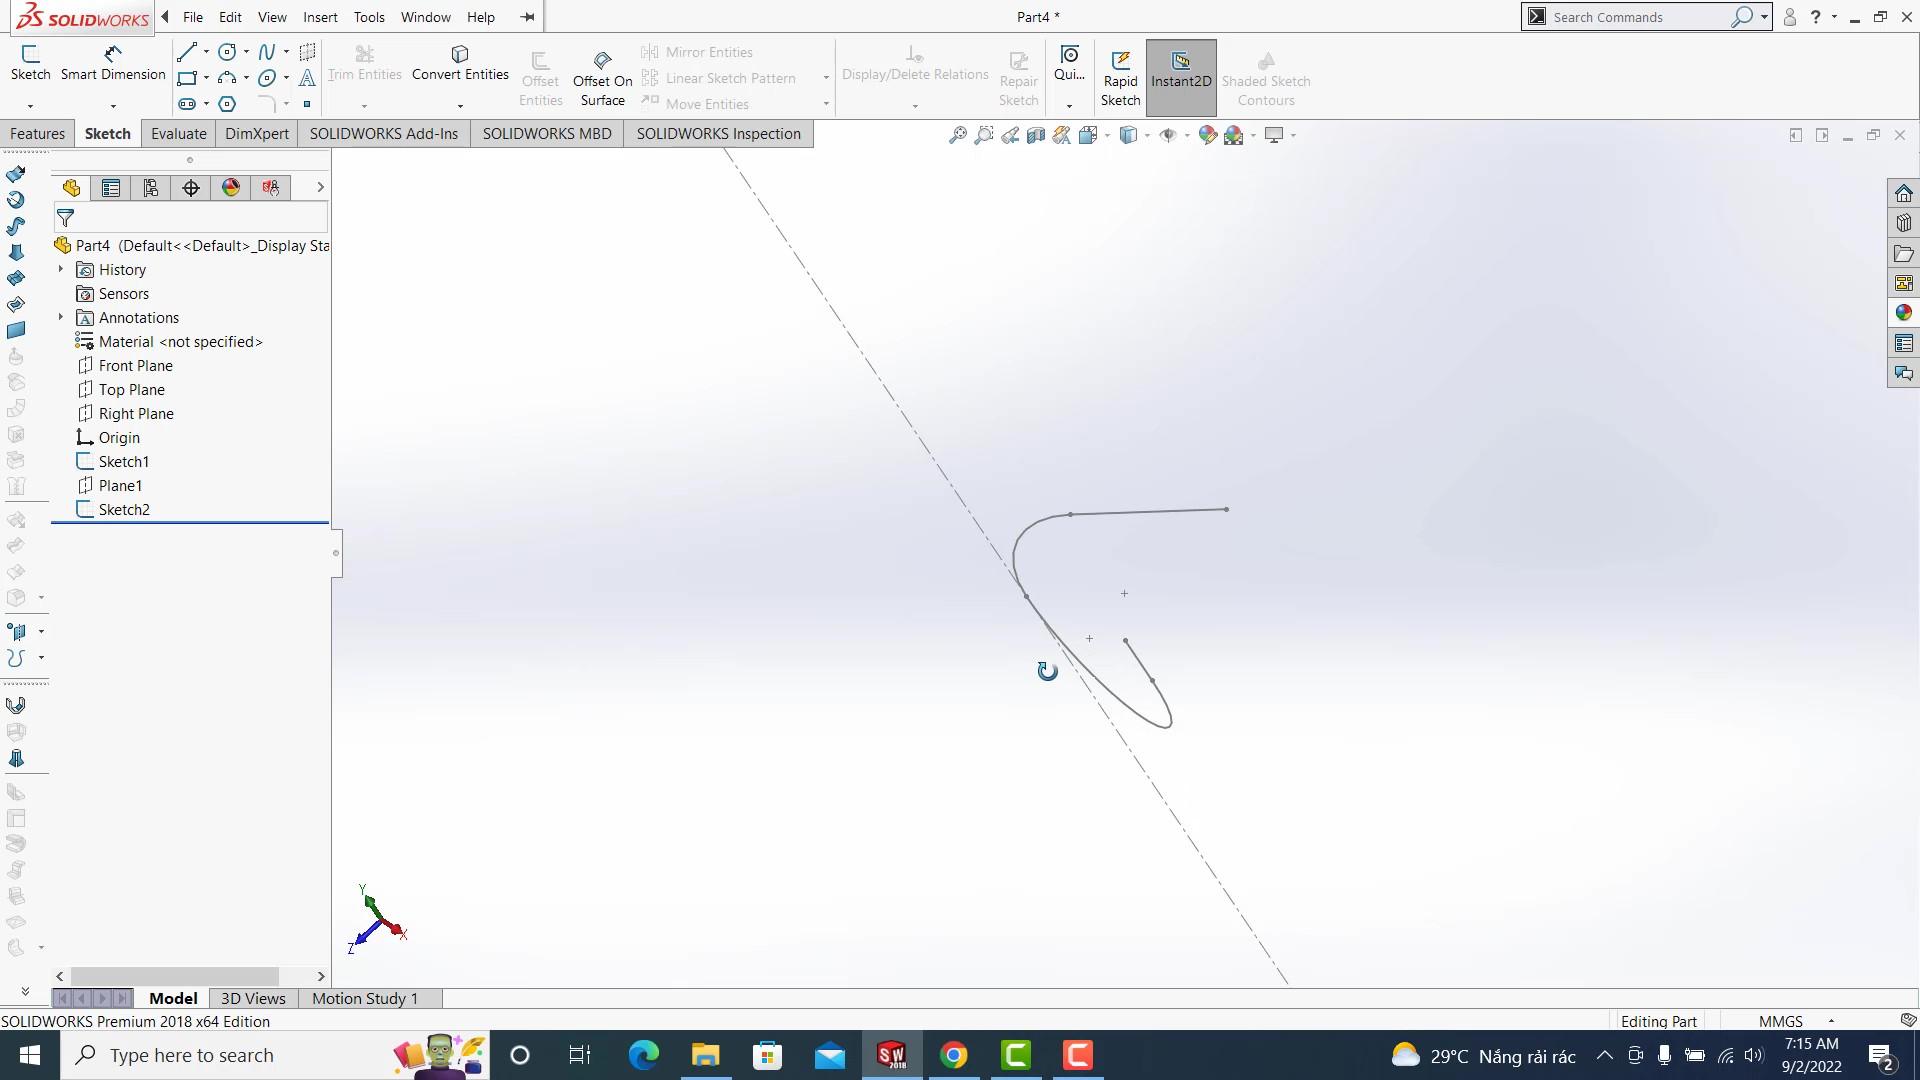
Task: Open Custom Properties task pane tab
Action: 1904,343
